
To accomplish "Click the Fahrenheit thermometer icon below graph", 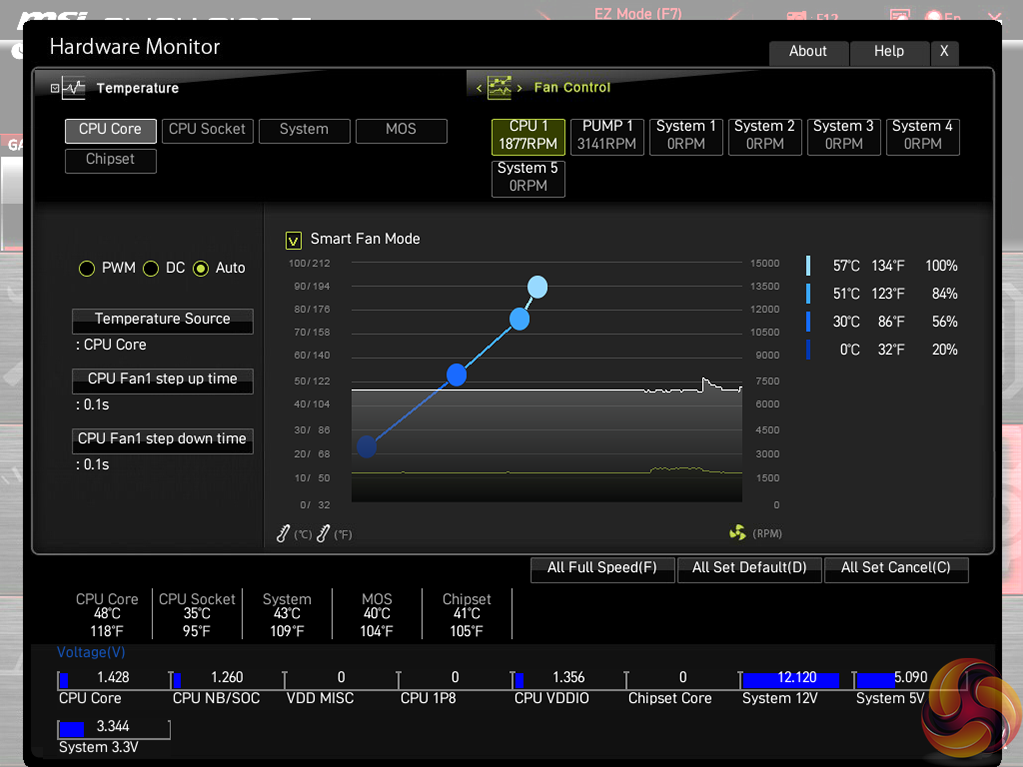I will [323, 534].
